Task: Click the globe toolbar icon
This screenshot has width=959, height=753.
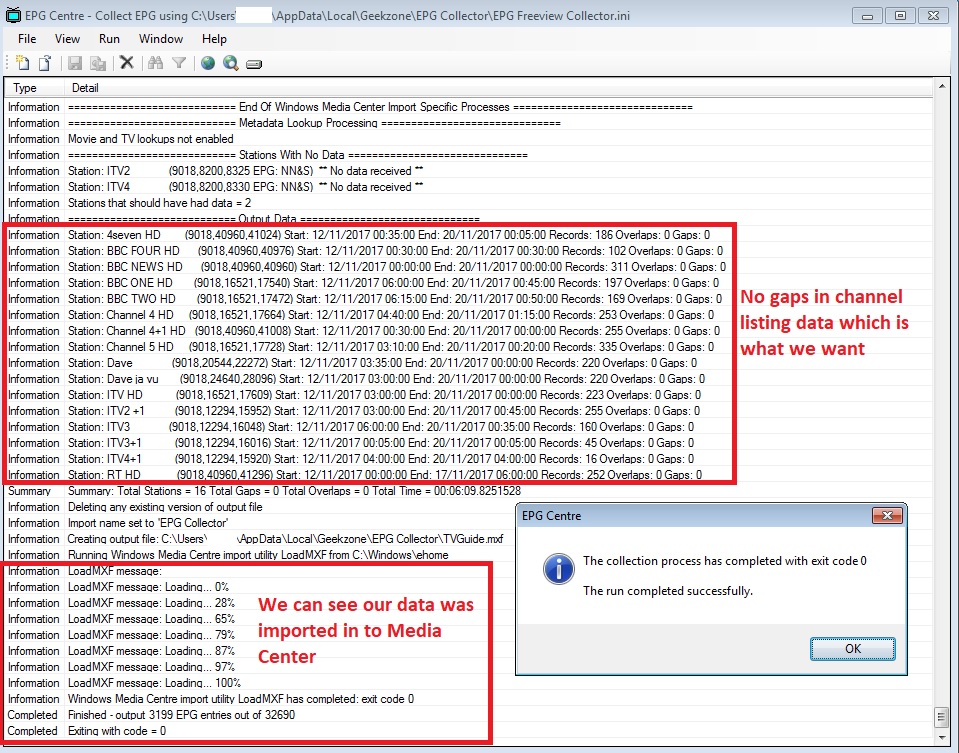Action: coord(208,63)
